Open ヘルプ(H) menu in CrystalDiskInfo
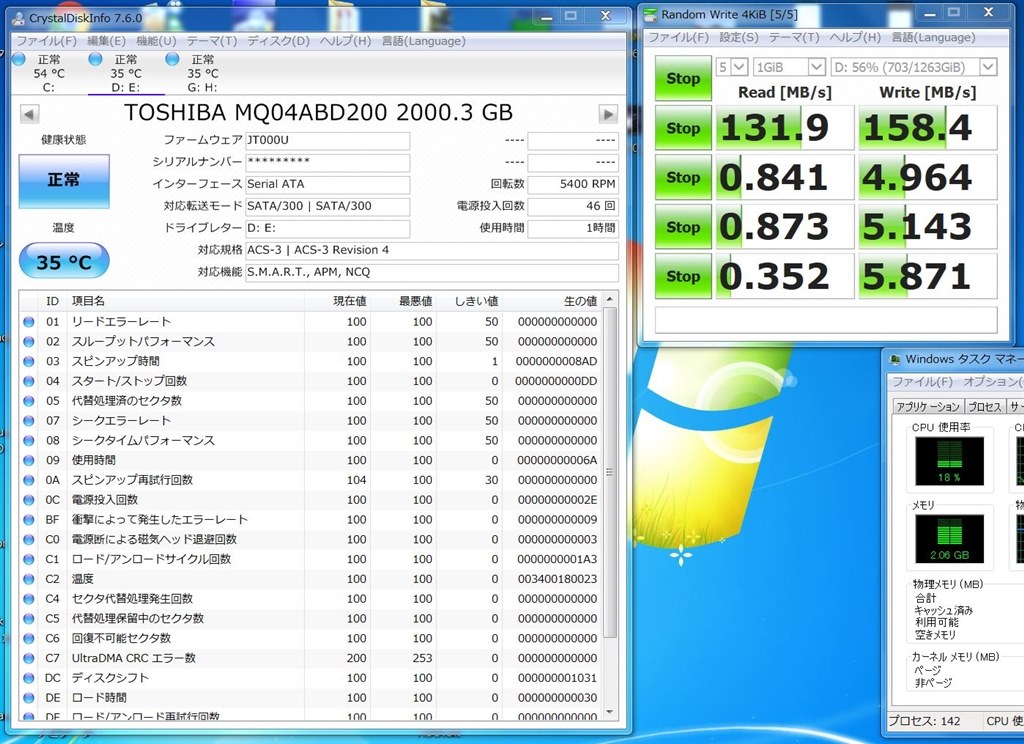 345,41
